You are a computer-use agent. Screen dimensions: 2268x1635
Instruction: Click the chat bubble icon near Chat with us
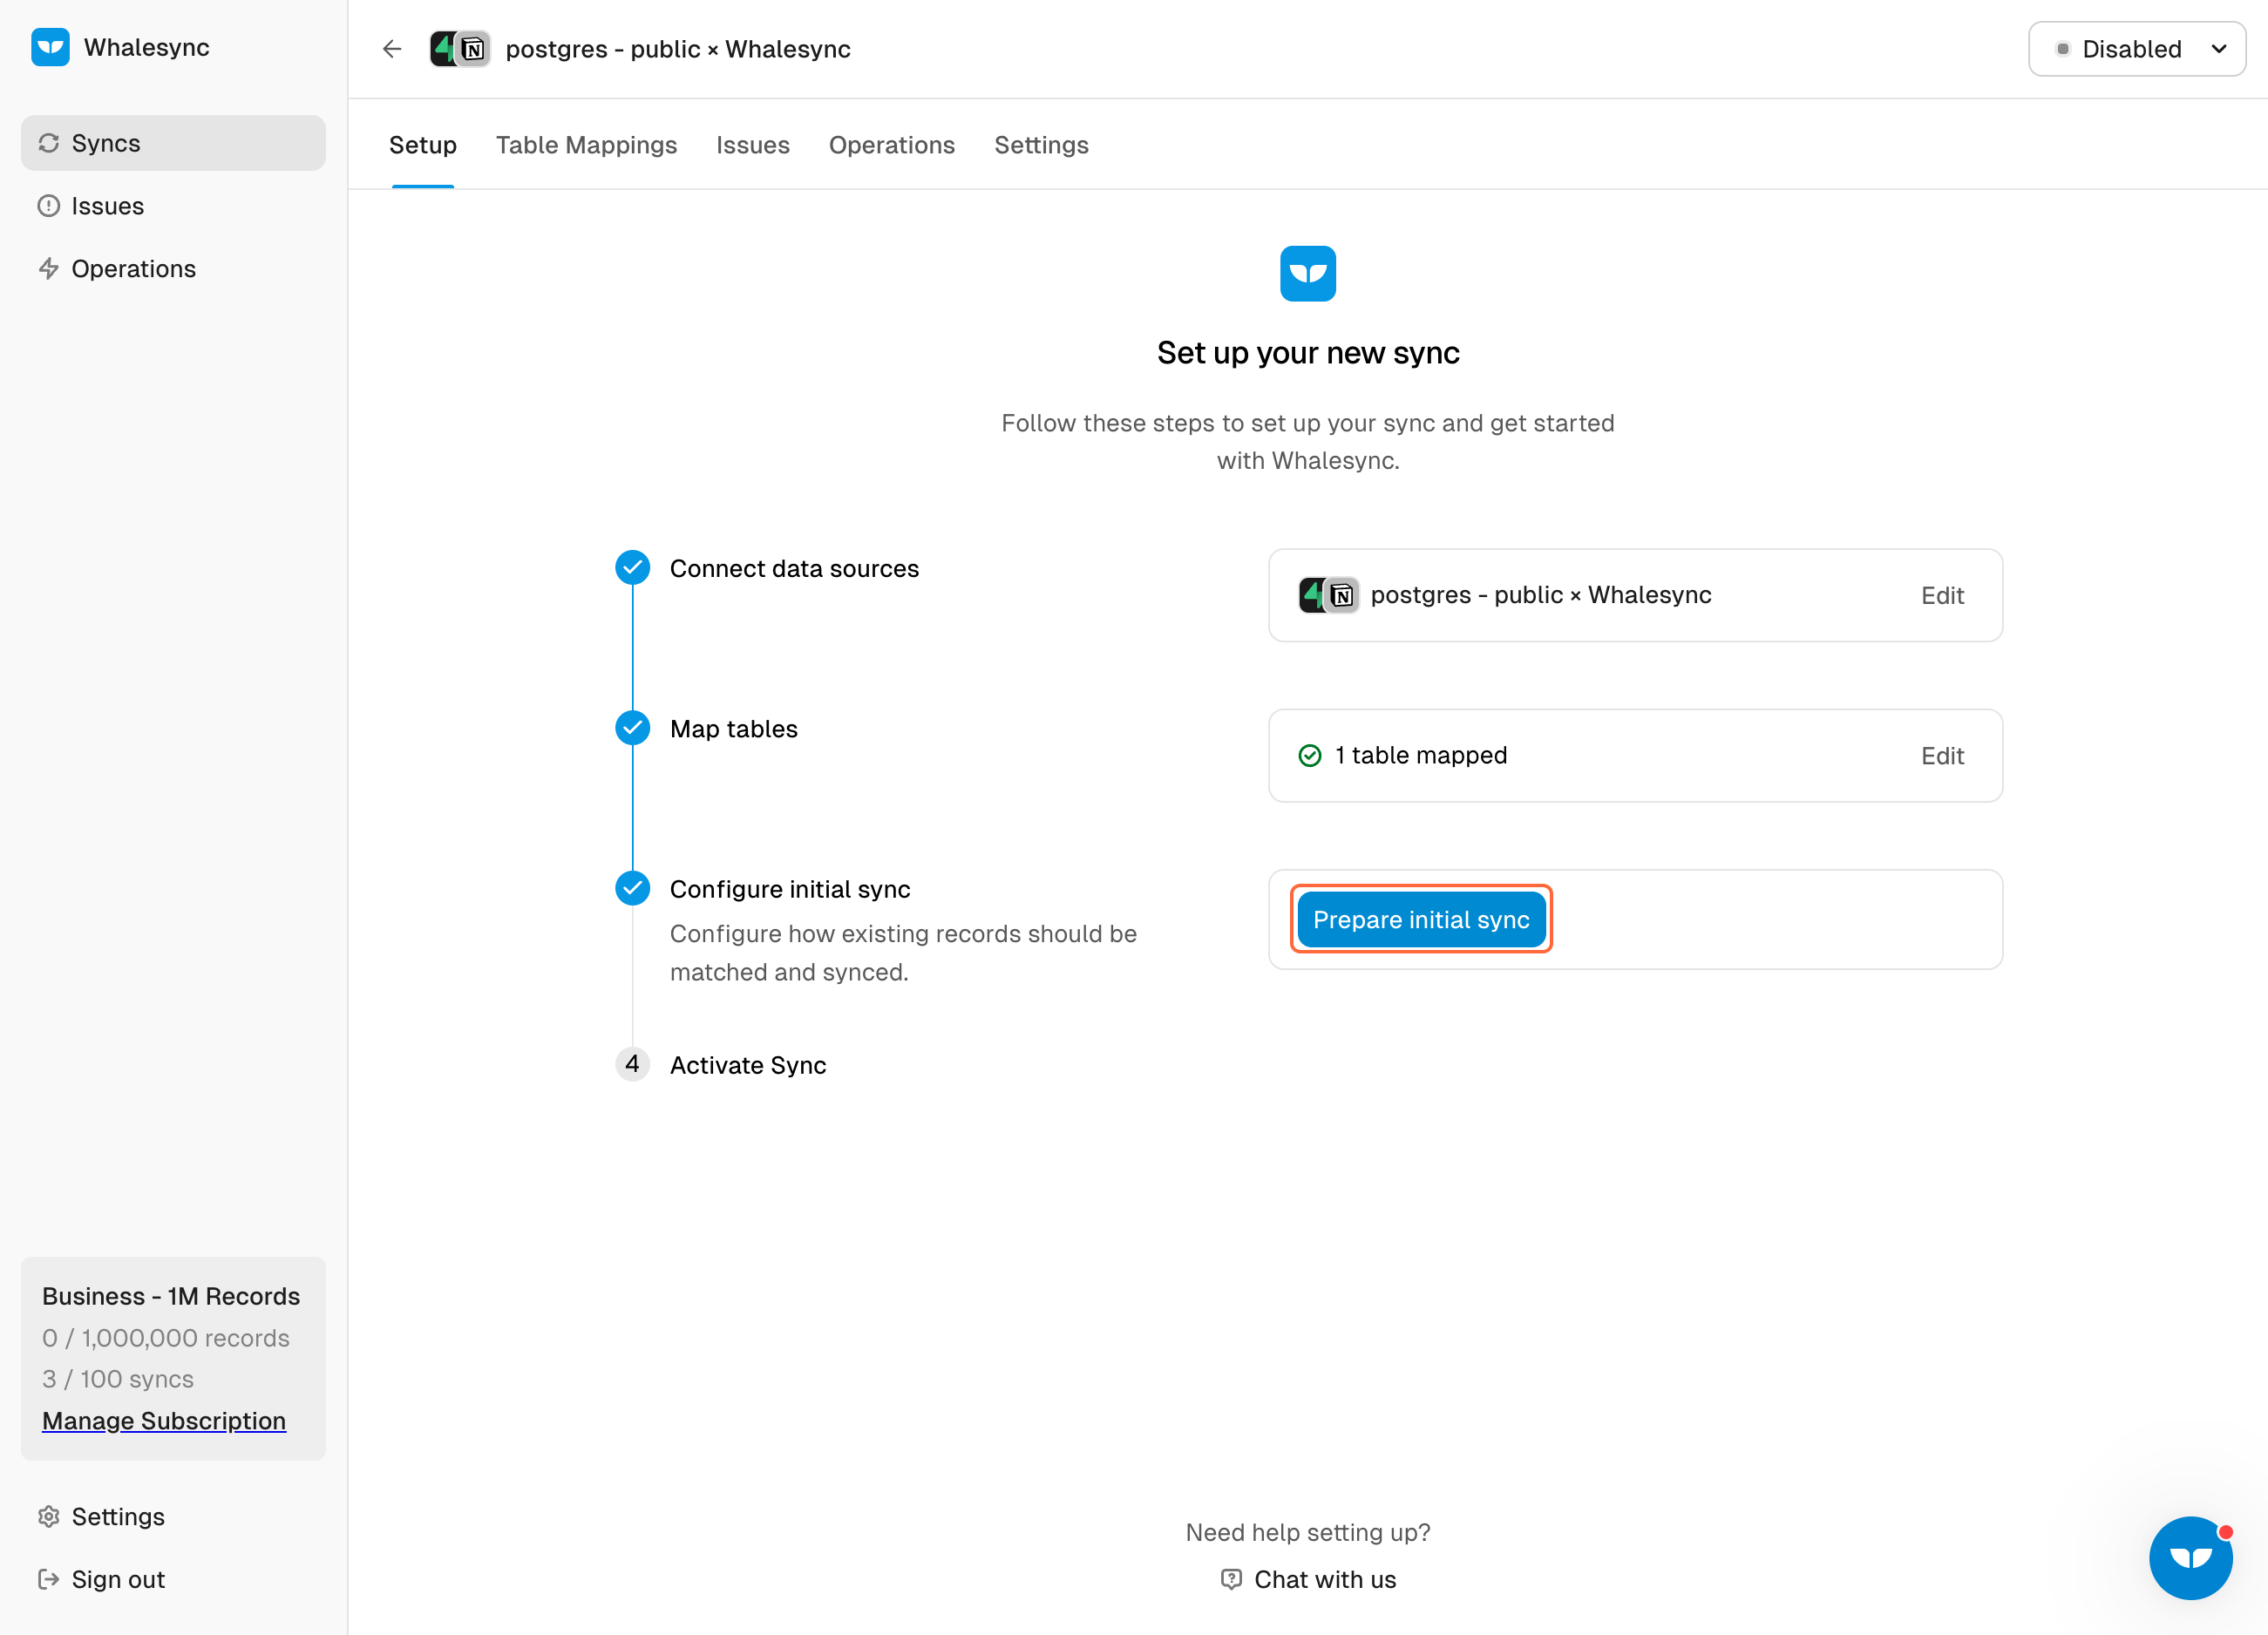click(x=1231, y=1580)
